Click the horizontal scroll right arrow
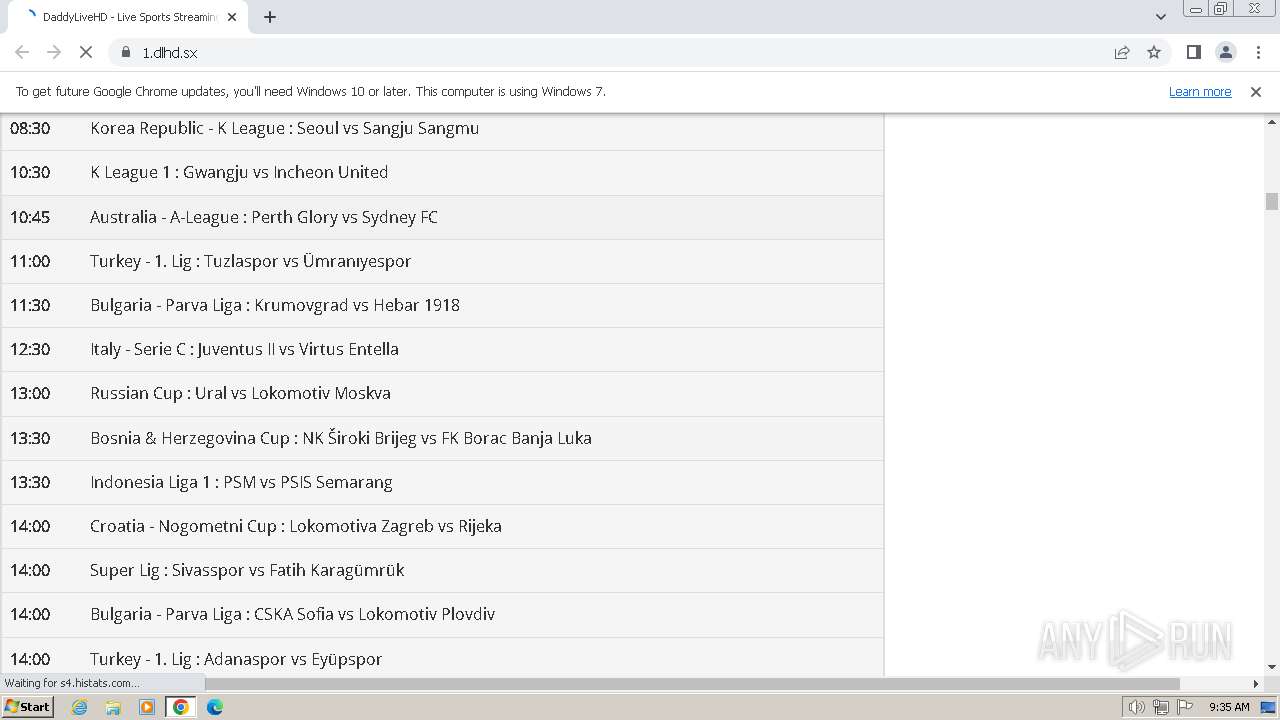 [1256, 684]
